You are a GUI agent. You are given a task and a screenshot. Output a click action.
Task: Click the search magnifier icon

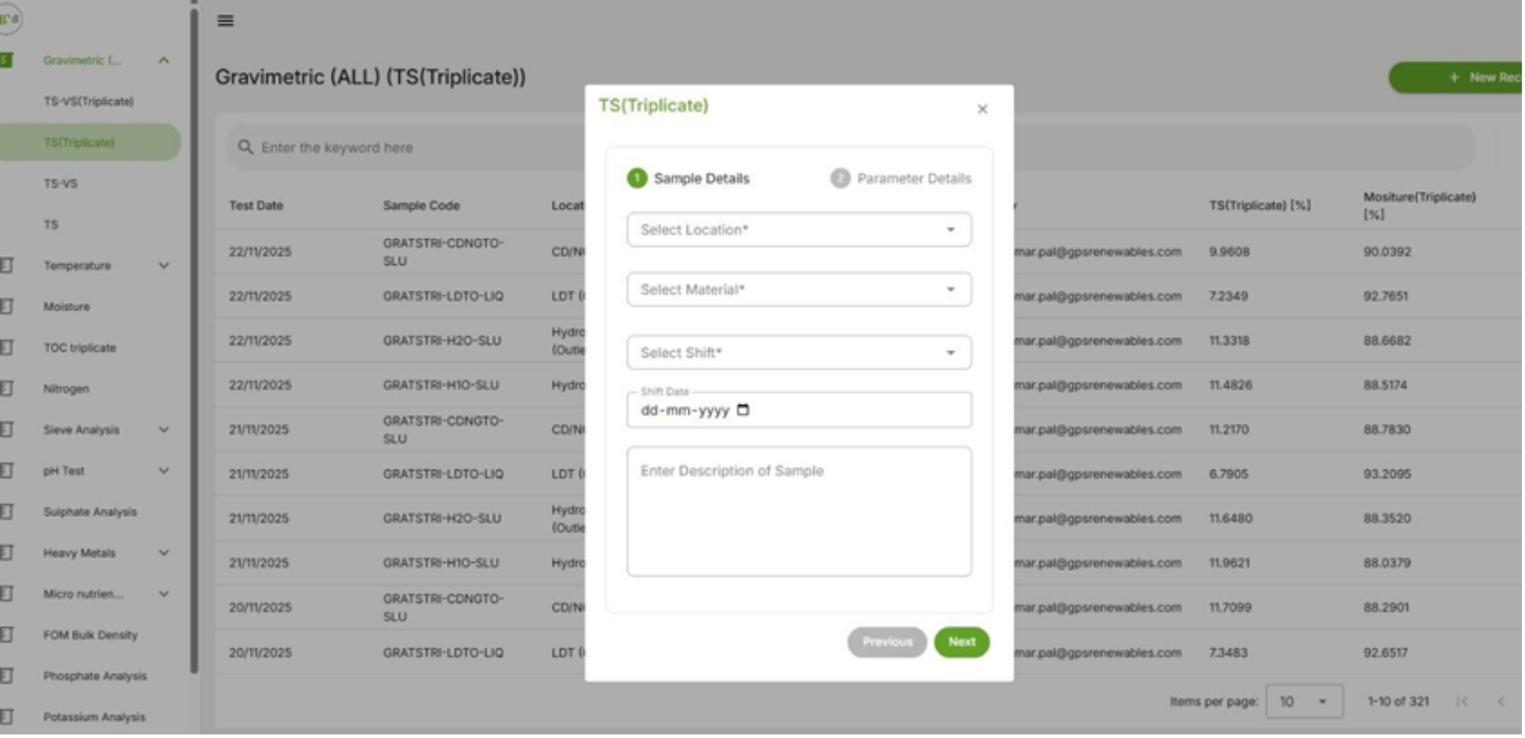point(245,148)
